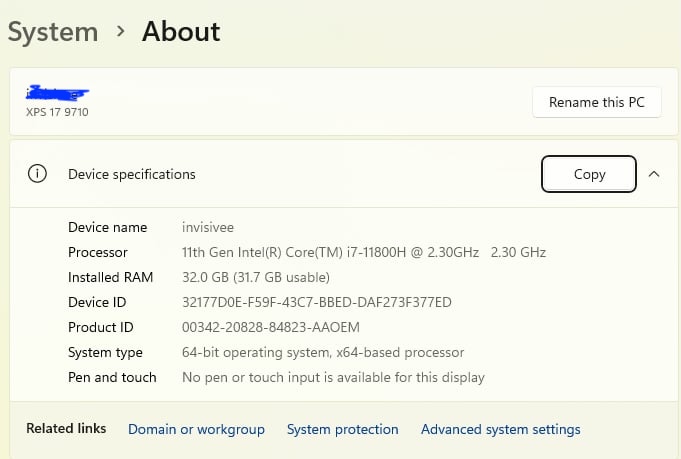This screenshot has width=681, height=459.
Task: Click the Device specifications header title
Action: [132, 174]
